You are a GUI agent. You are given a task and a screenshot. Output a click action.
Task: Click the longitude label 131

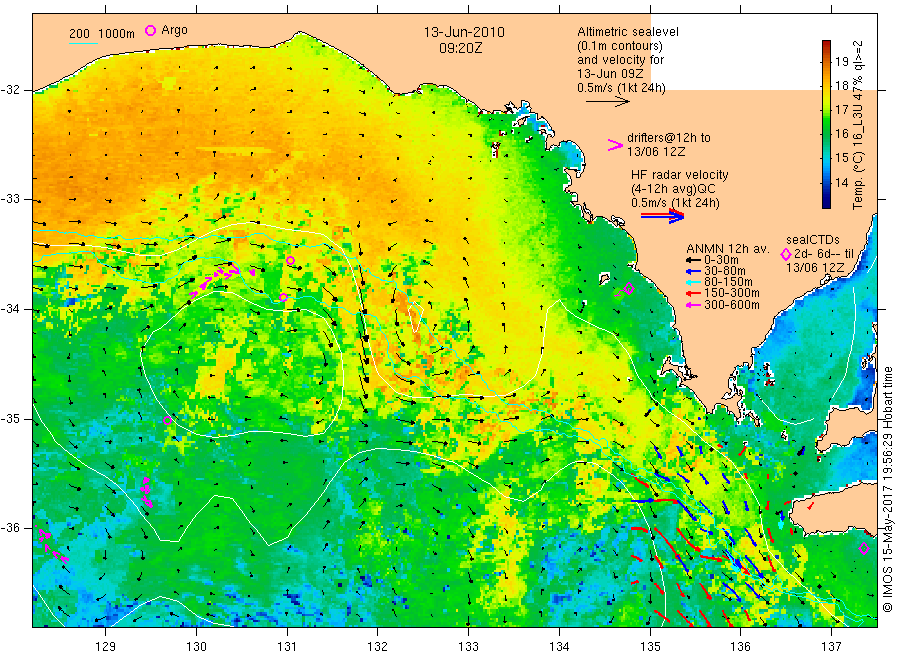pos(287,646)
